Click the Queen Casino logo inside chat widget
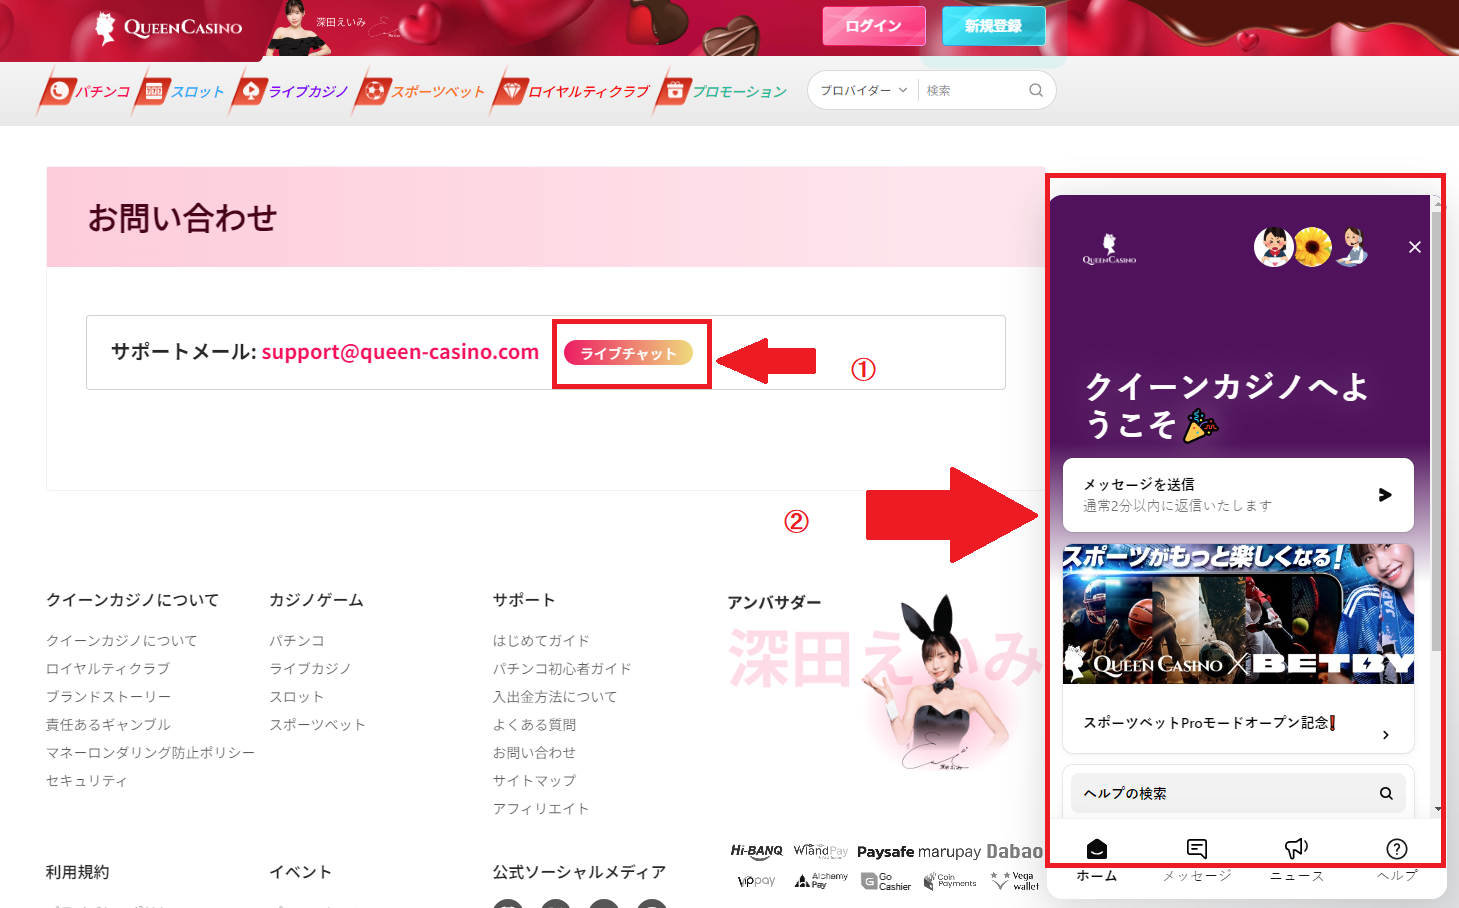 tap(1109, 249)
